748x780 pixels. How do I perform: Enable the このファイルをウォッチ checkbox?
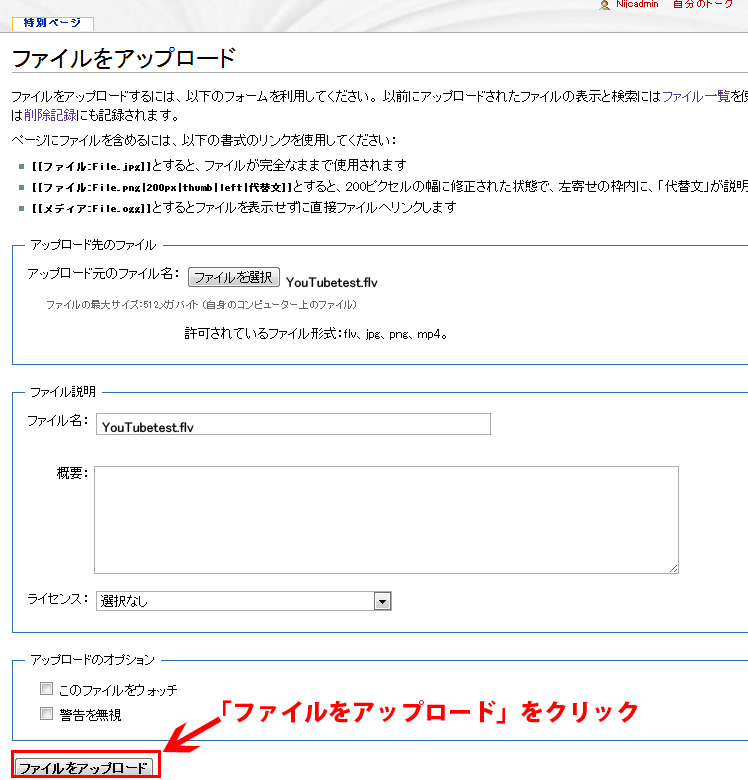coord(46,689)
